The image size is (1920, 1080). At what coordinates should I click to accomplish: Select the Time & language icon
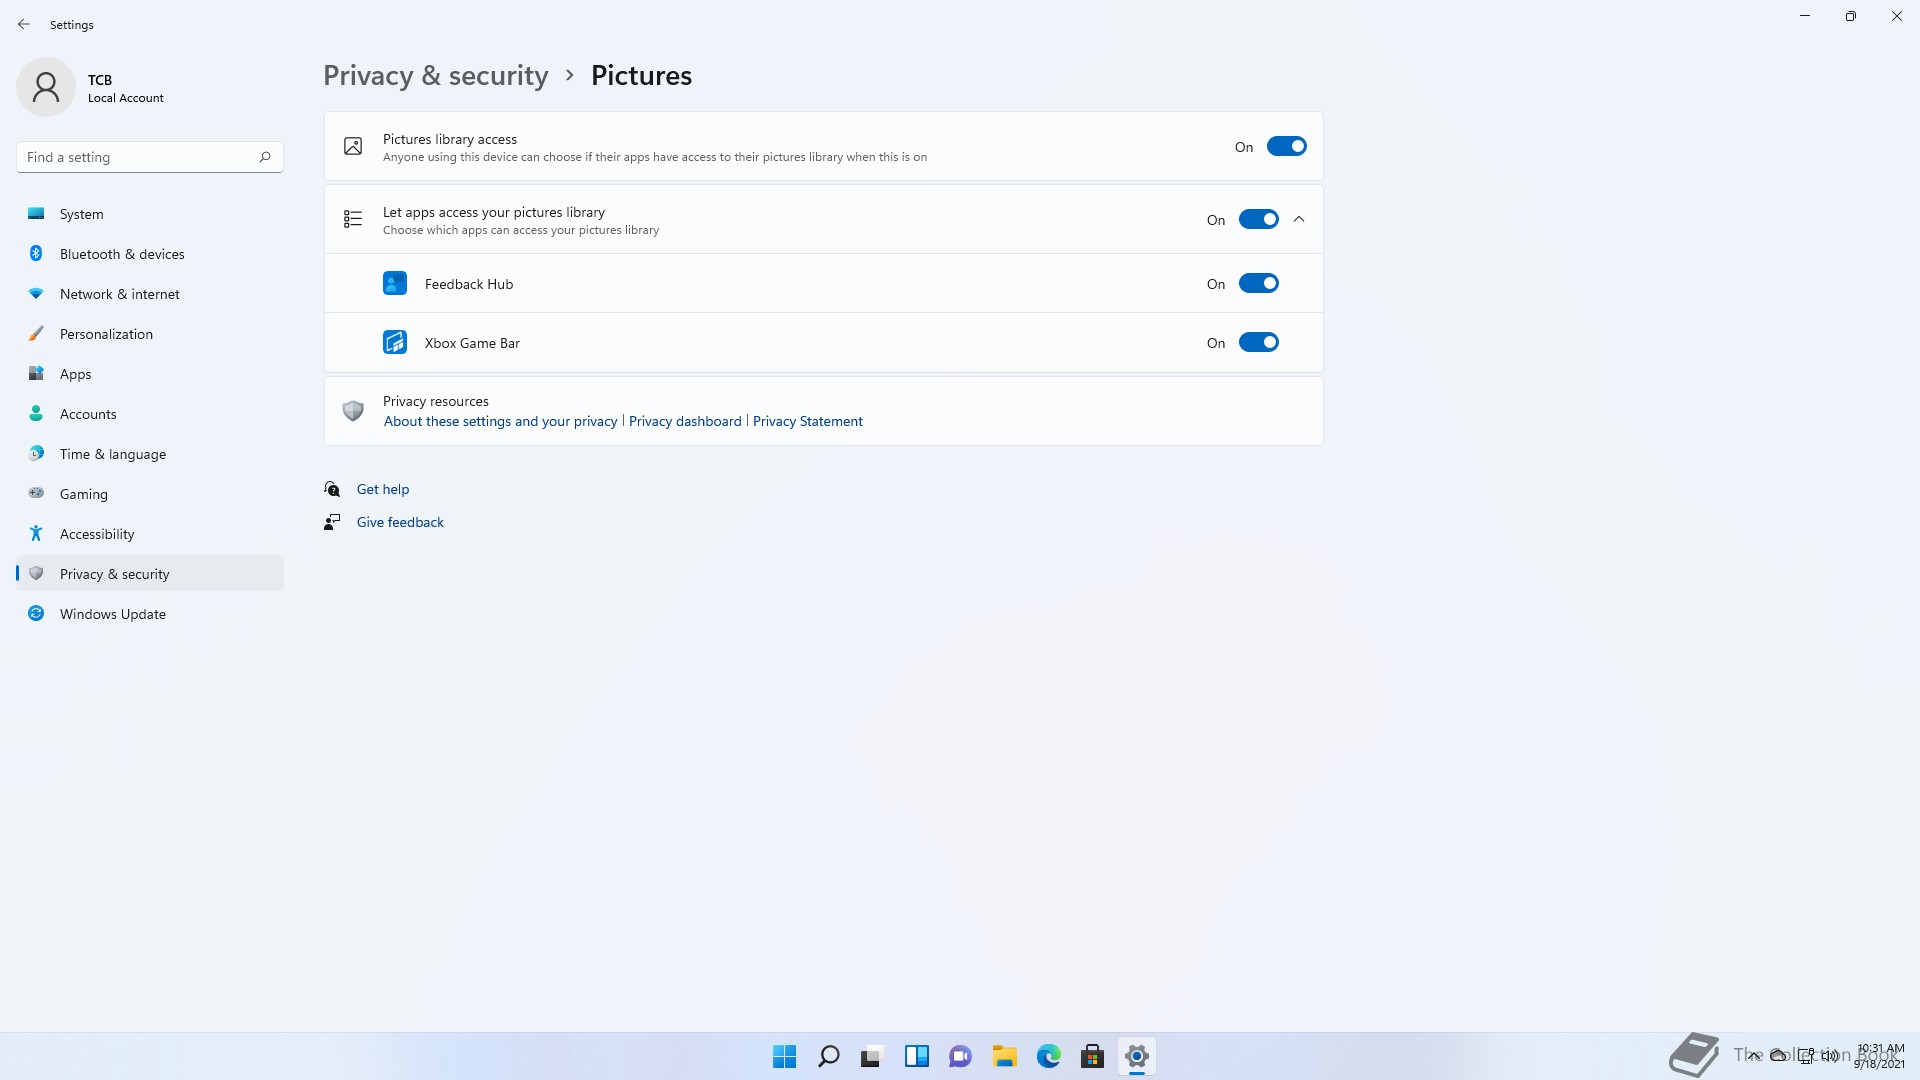(x=36, y=453)
